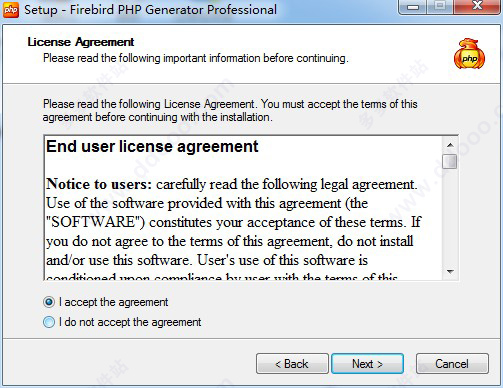Click the Setup window title text
Screen dimensions: 503x388
[x=150, y=10]
